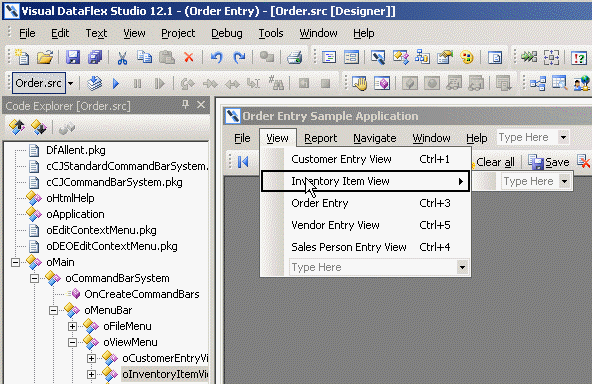Delete with the red X icon
The image size is (592, 384).
(189, 57)
